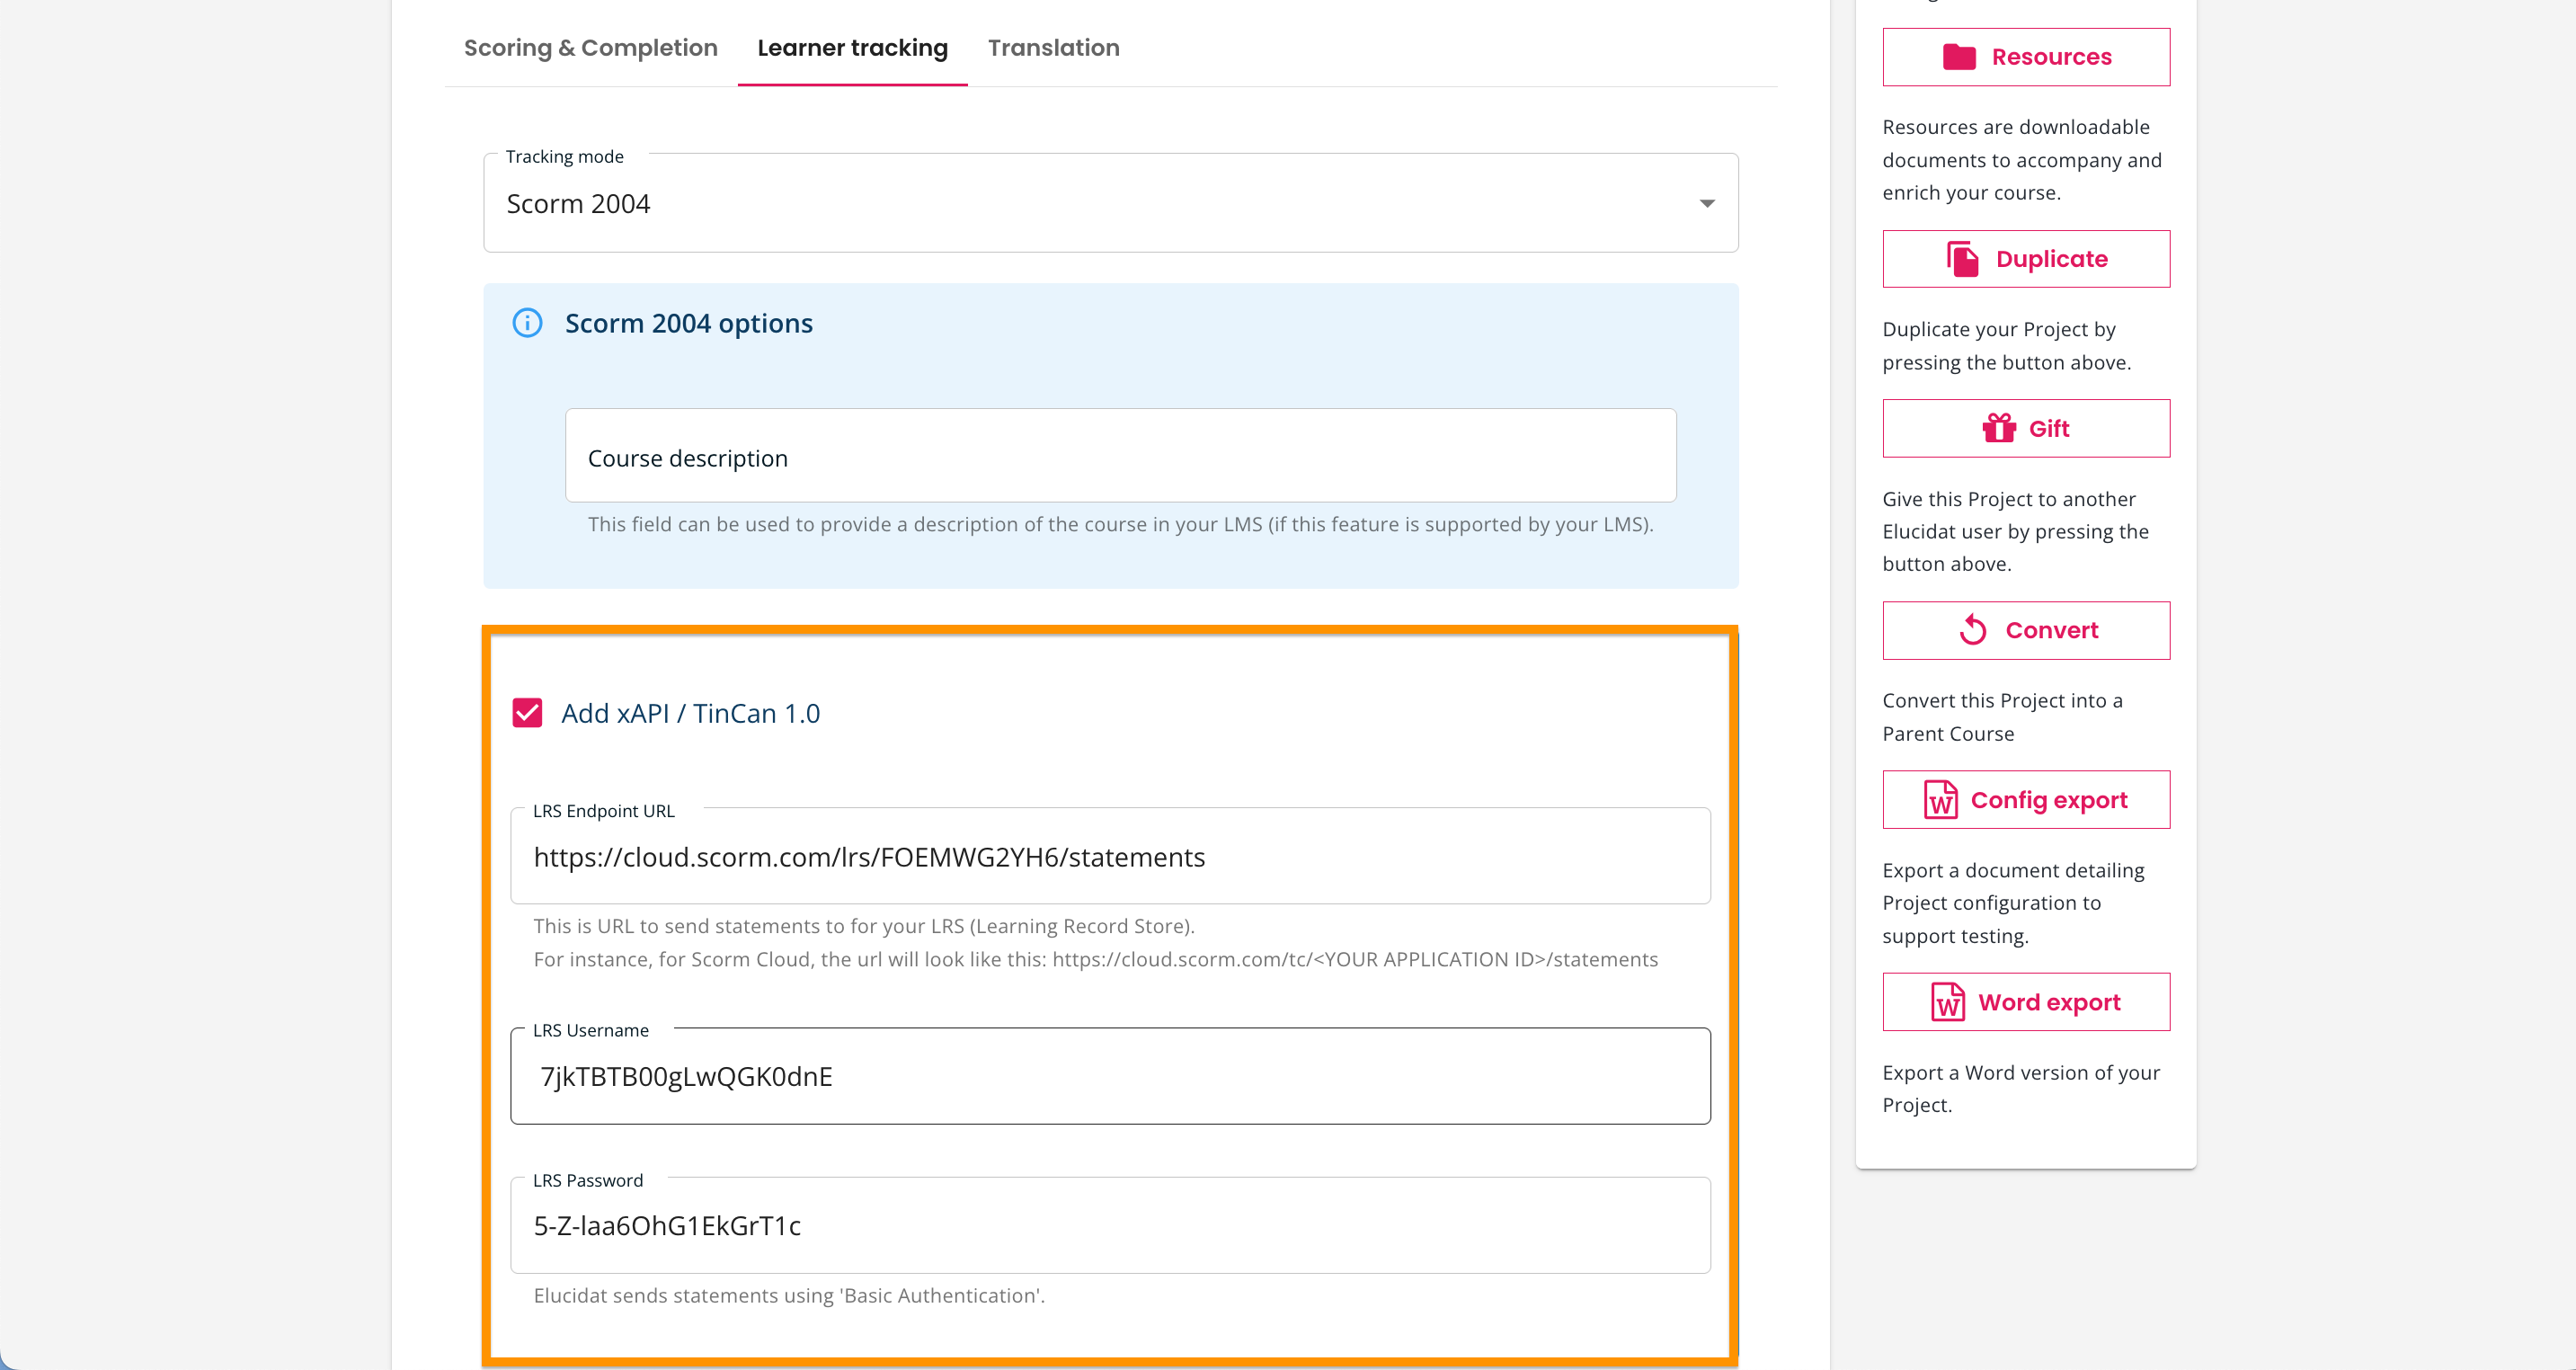Viewport: 2576px width, 1370px height.
Task: Click the 'Convert this Project into a Parent Course' text
Action: pos(2002,717)
